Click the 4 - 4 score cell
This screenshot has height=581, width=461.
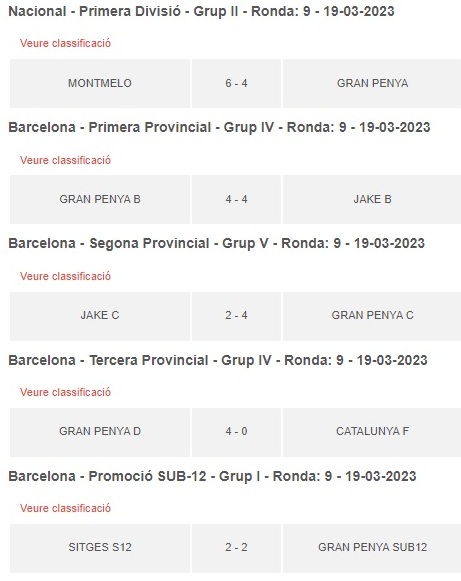(236, 199)
